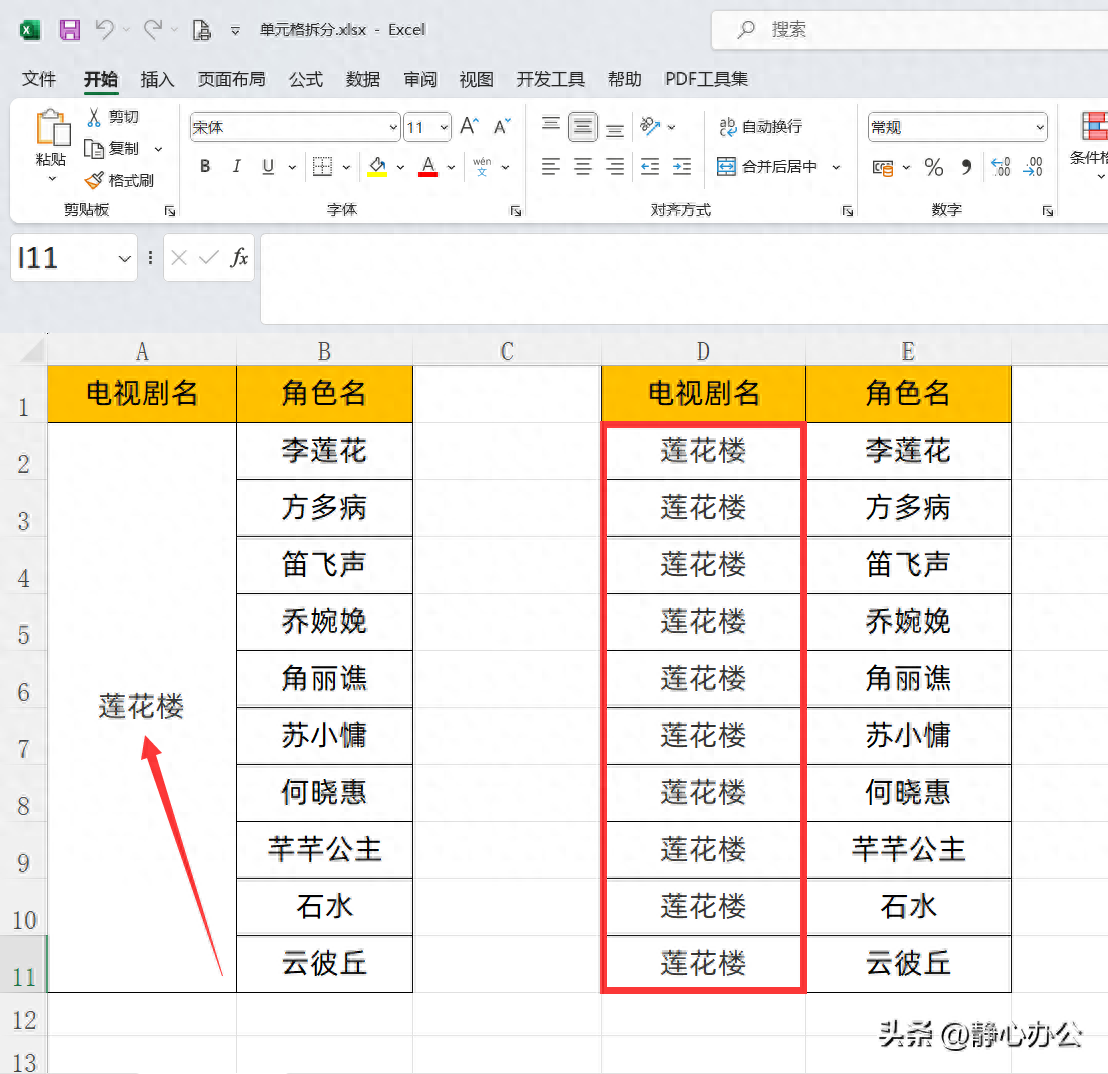Toggle Bold formatting
Image resolution: width=1108 pixels, height=1074 pixels.
[205, 167]
